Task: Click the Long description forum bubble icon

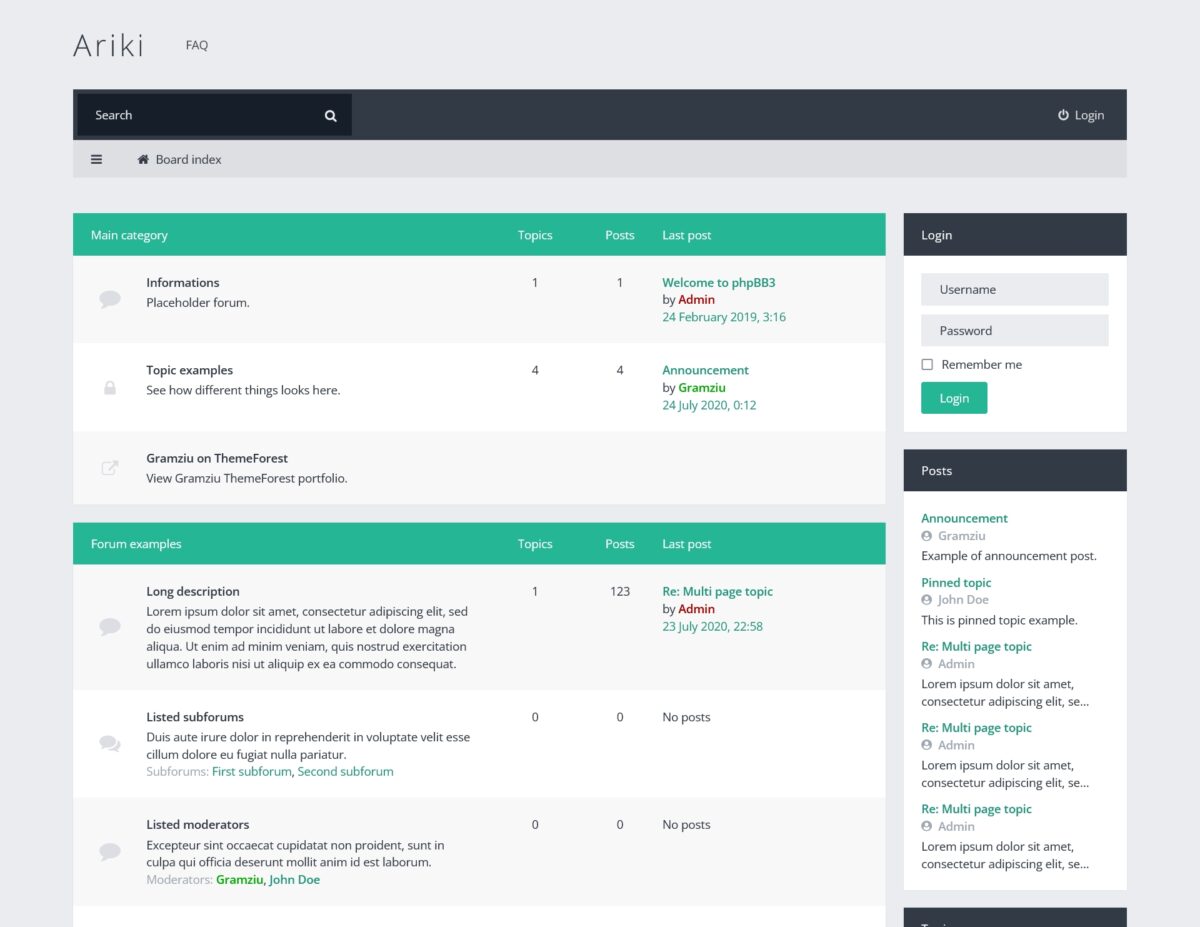Action: (x=110, y=627)
